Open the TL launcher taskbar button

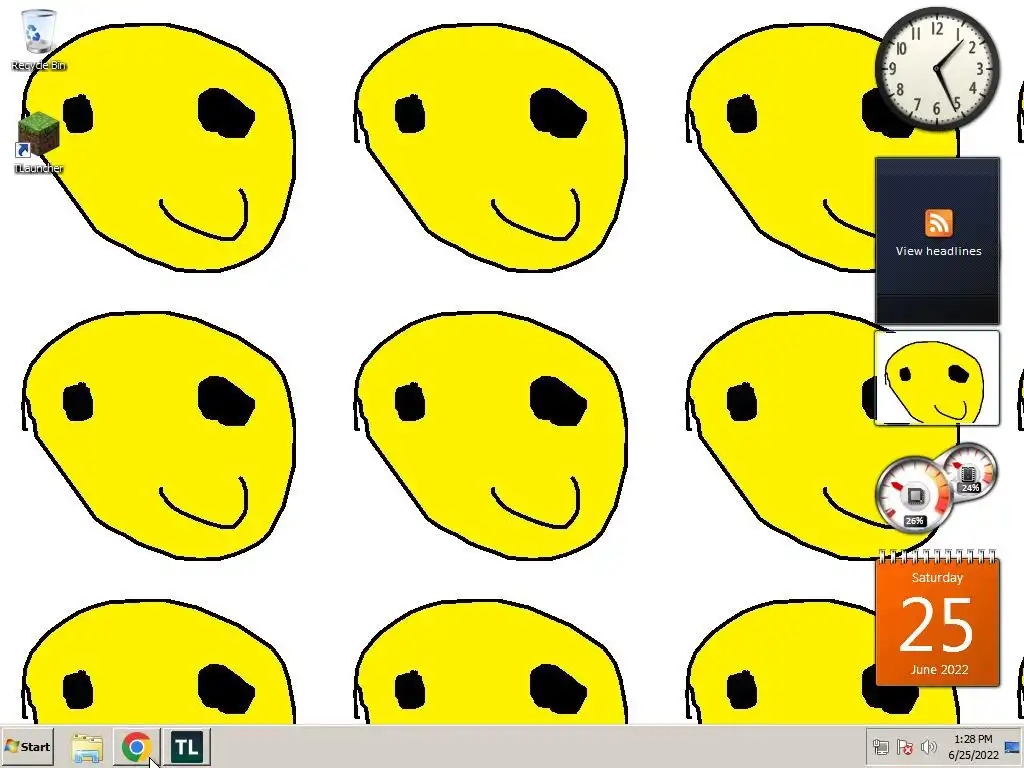[x=186, y=747]
